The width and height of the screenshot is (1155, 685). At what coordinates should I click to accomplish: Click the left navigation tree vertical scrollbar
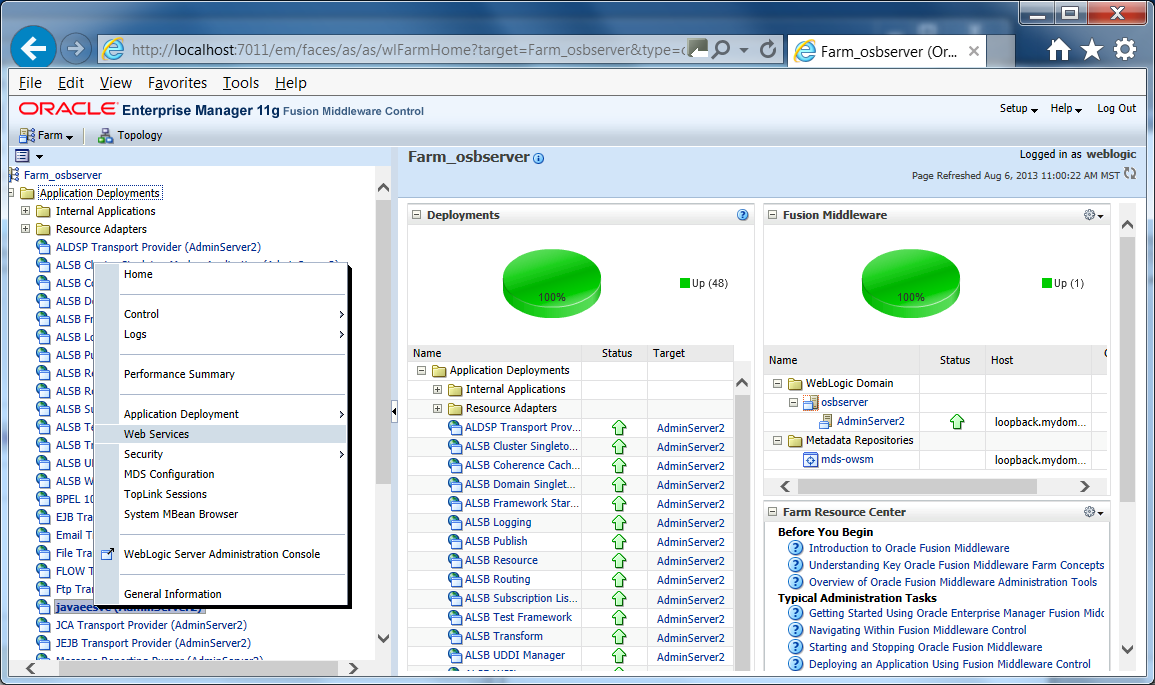[383, 412]
